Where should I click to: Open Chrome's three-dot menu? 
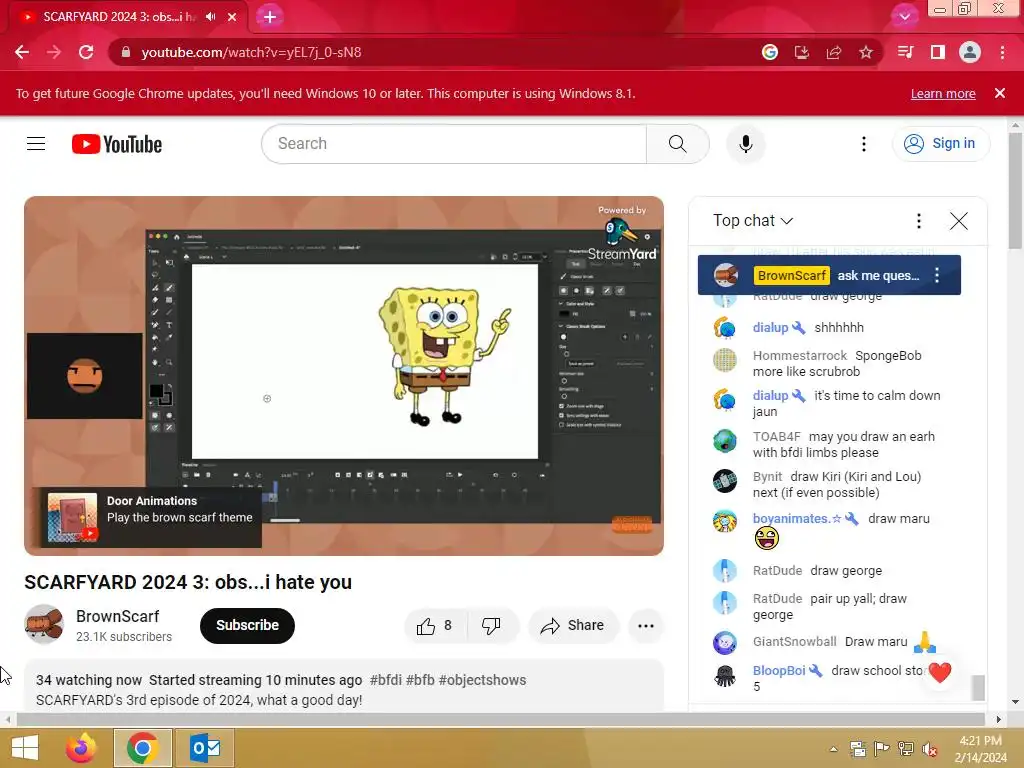1002,52
